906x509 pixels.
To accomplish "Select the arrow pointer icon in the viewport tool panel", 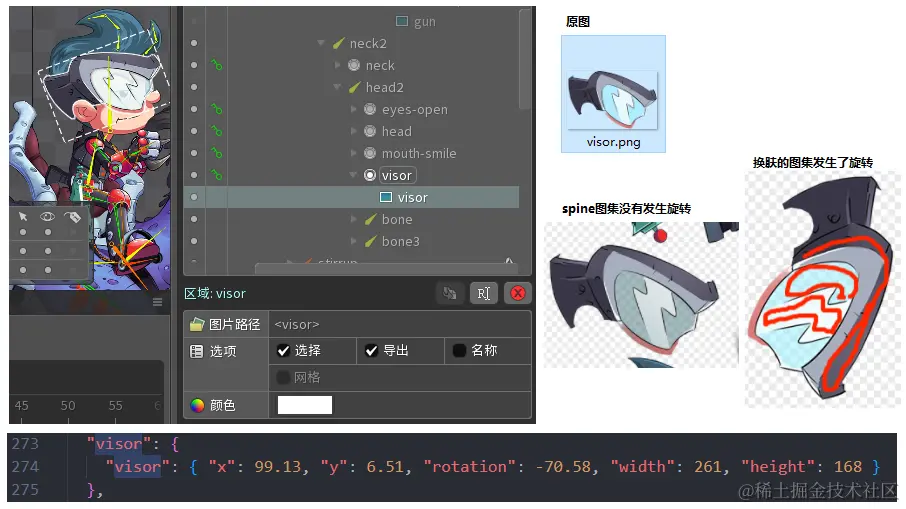I will click(x=23, y=217).
